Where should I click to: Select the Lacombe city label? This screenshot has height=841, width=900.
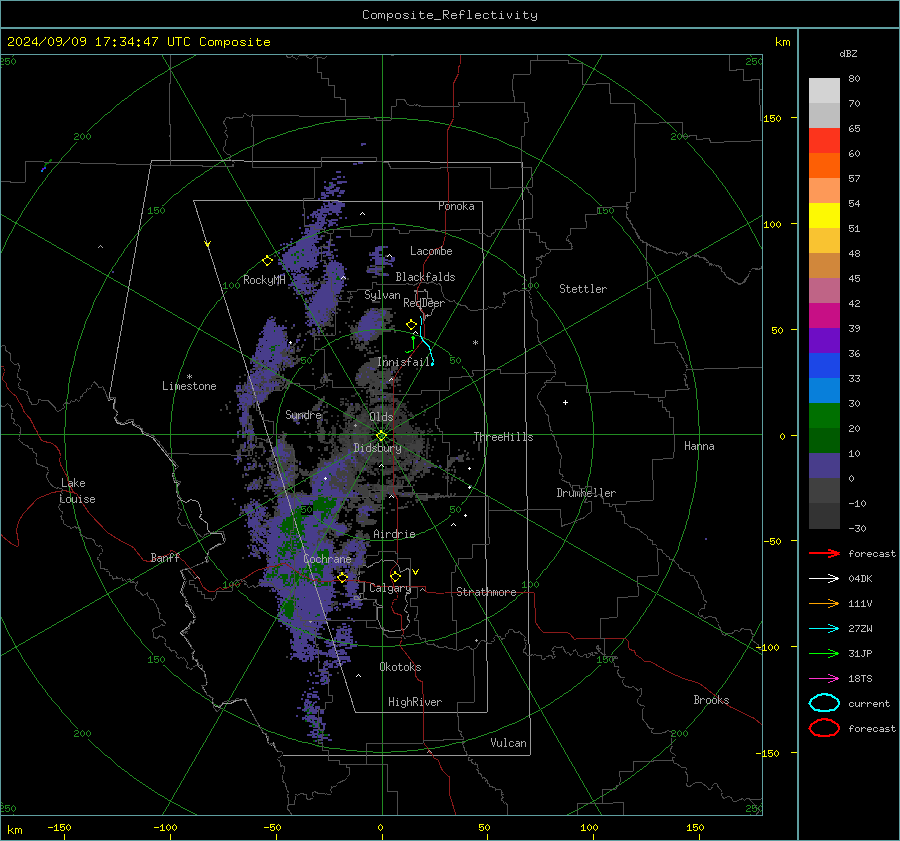(x=431, y=251)
